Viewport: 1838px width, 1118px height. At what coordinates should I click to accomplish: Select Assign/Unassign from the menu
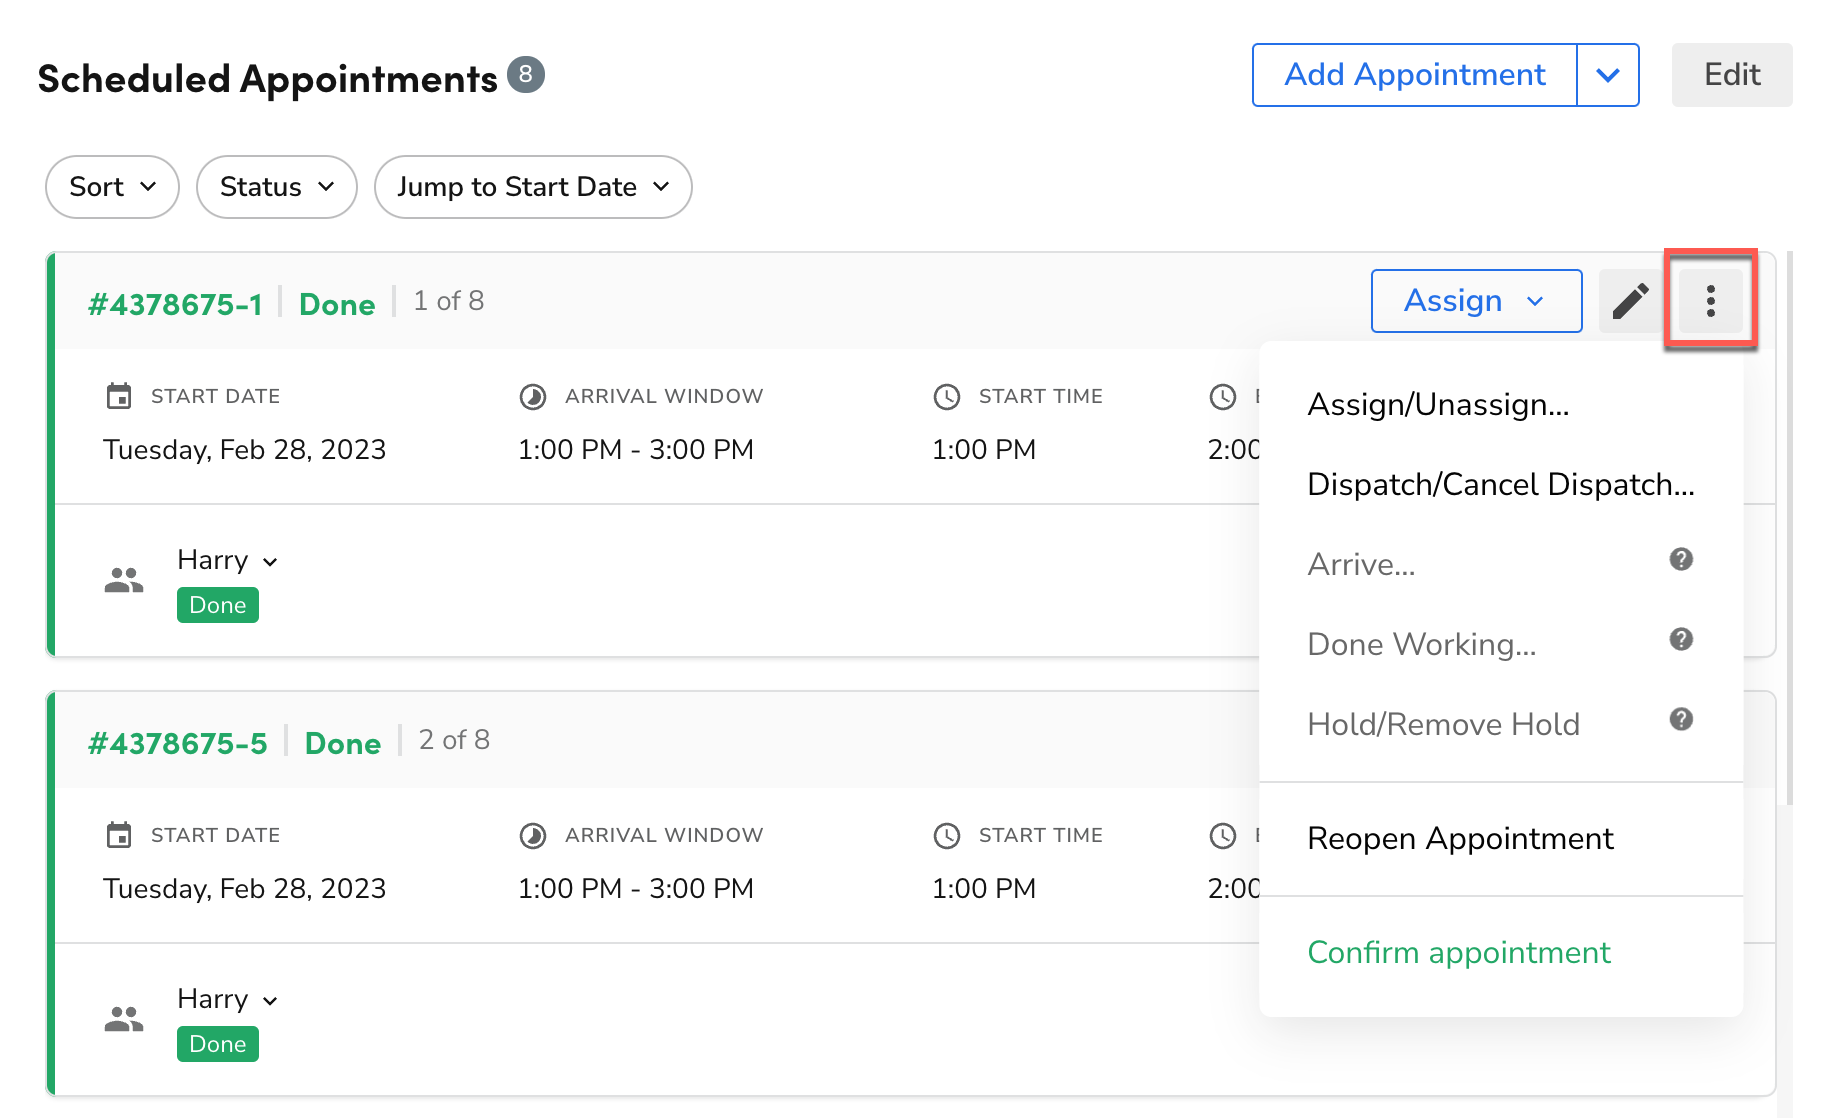[1438, 405]
